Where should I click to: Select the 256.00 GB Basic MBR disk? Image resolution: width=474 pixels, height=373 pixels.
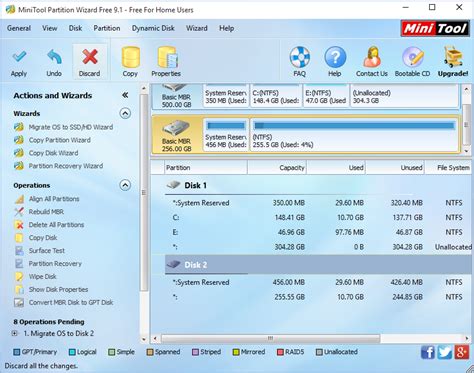pos(177,135)
